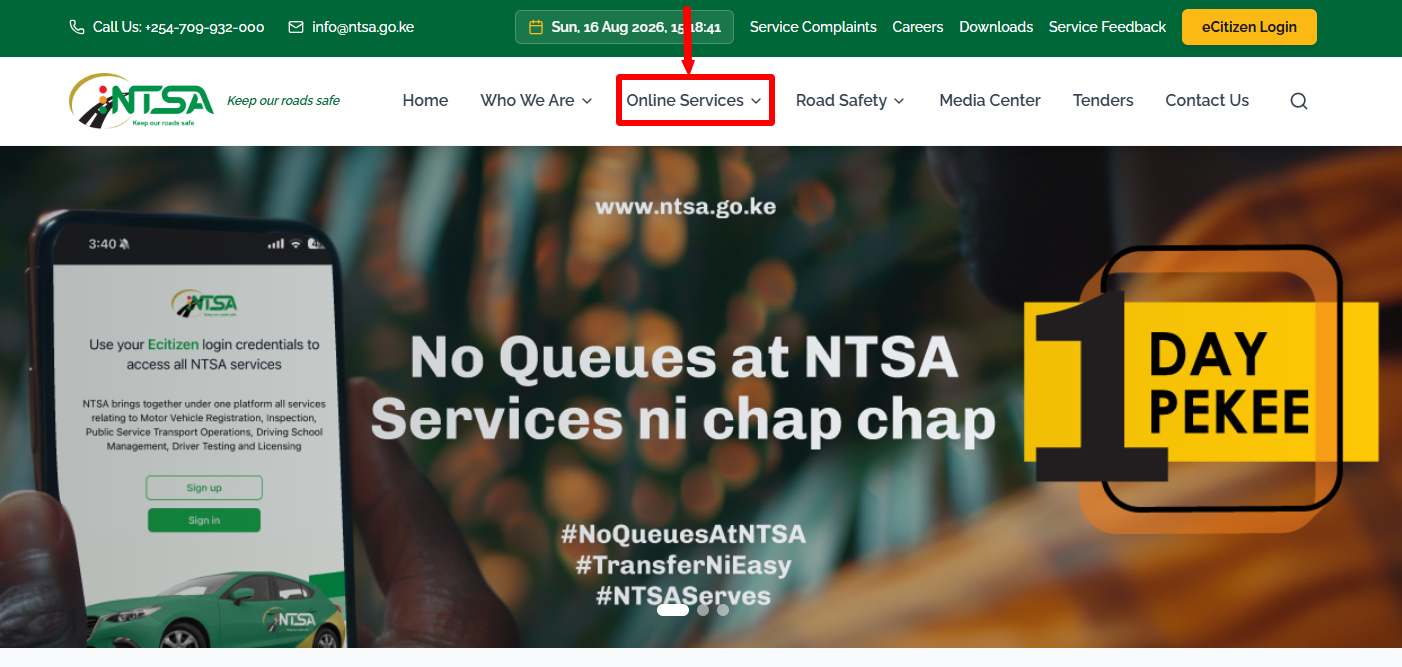Image resolution: width=1402 pixels, height=667 pixels.
Task: Open the Contact Us page
Action: 1207,100
